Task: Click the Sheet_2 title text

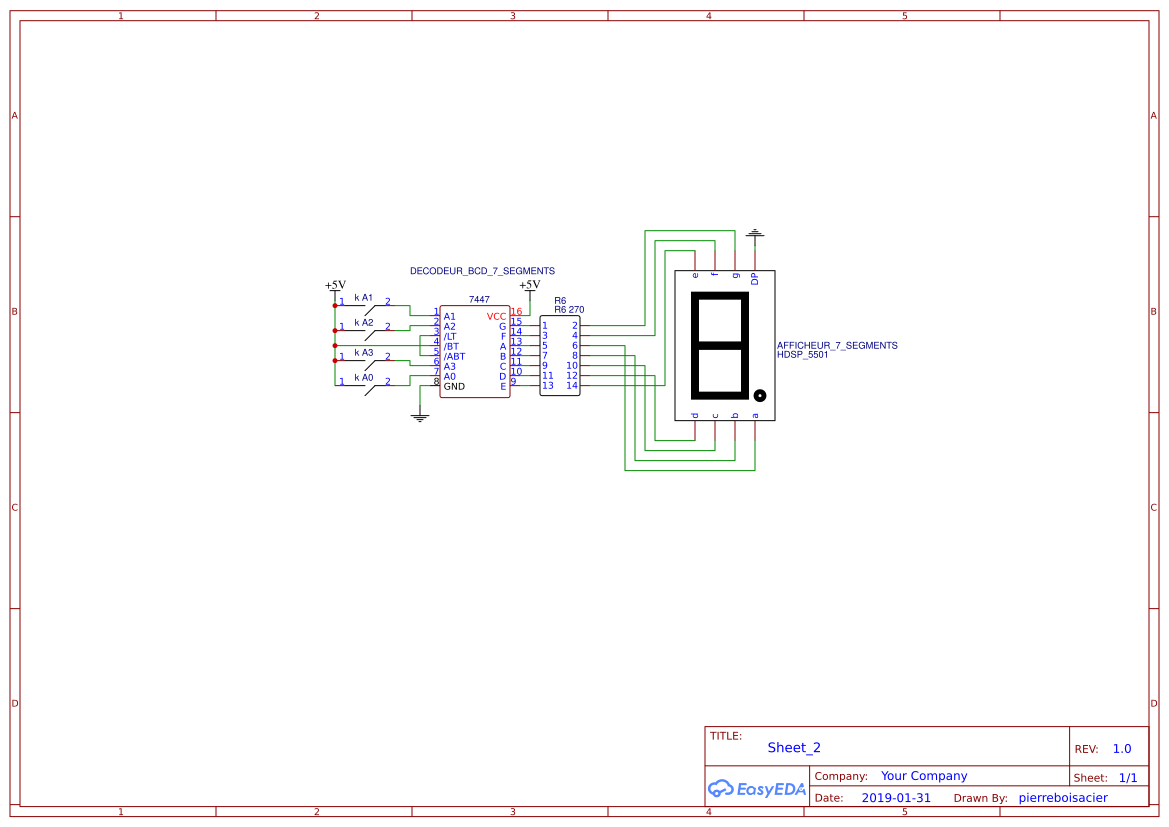Action: point(794,748)
